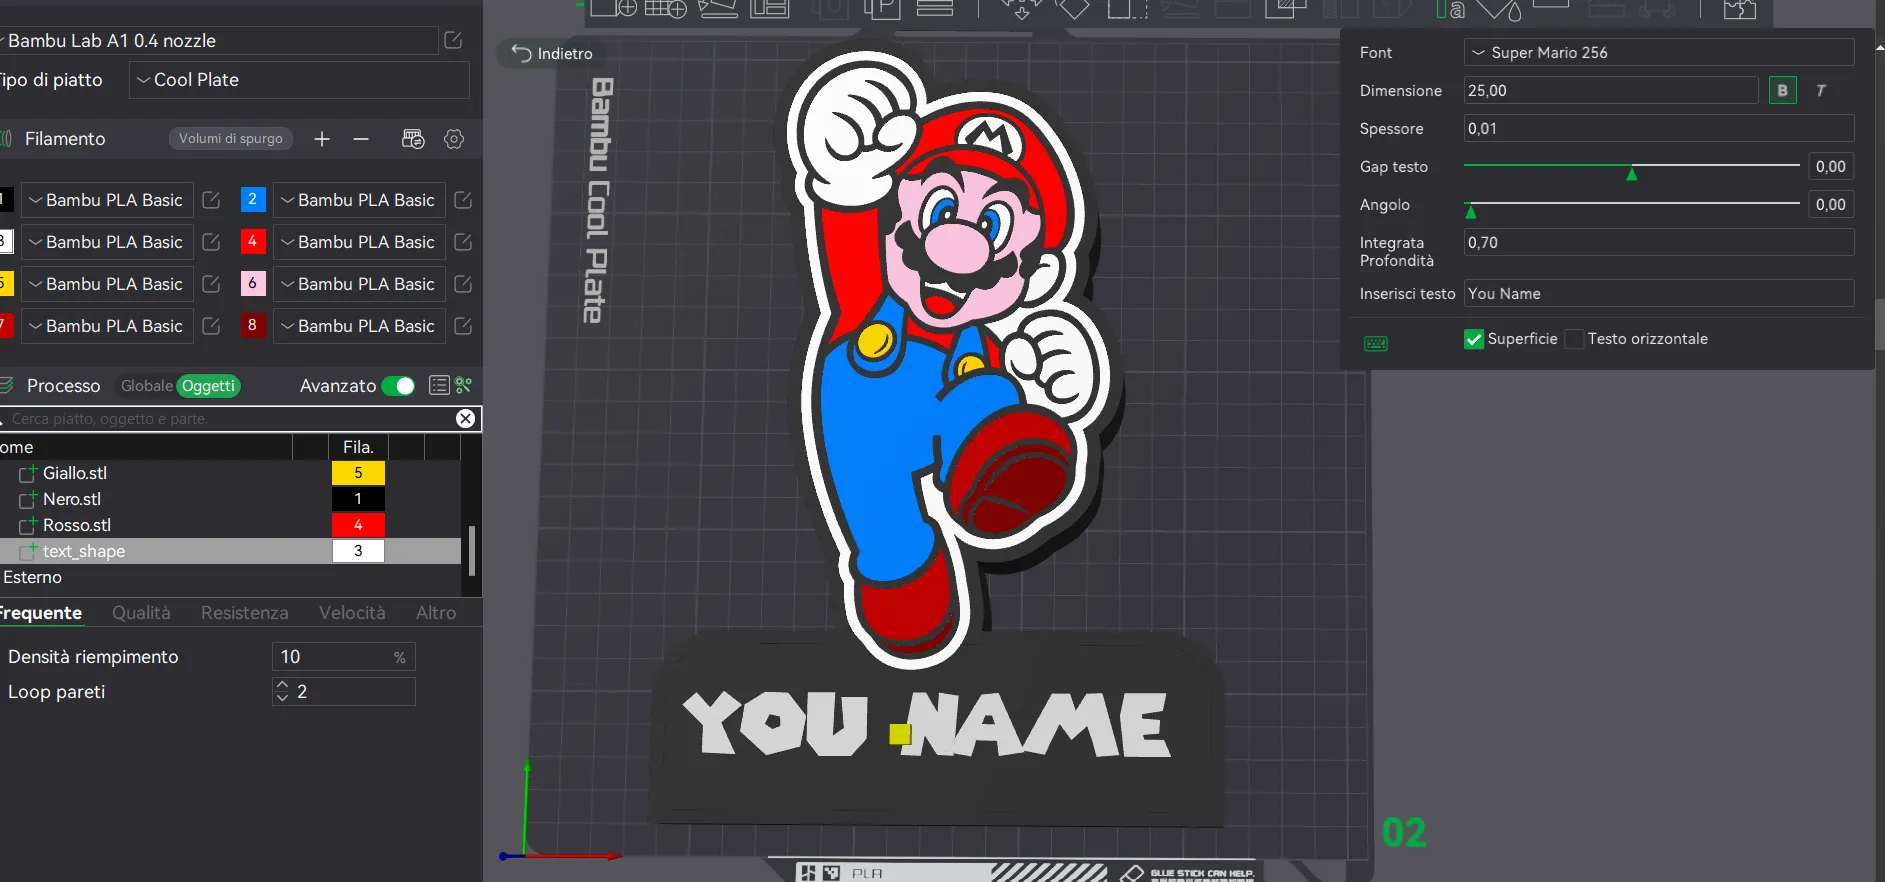Click the Integrata Profondità field
Viewport: 1885px width, 882px height.
1659,242
